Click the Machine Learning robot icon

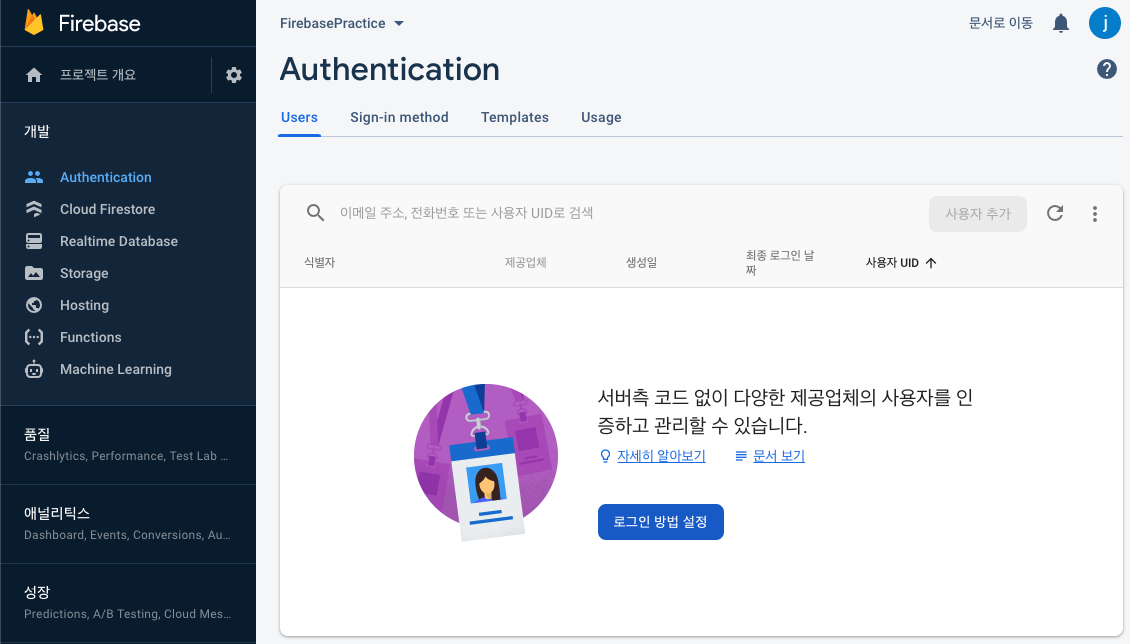click(x=34, y=370)
